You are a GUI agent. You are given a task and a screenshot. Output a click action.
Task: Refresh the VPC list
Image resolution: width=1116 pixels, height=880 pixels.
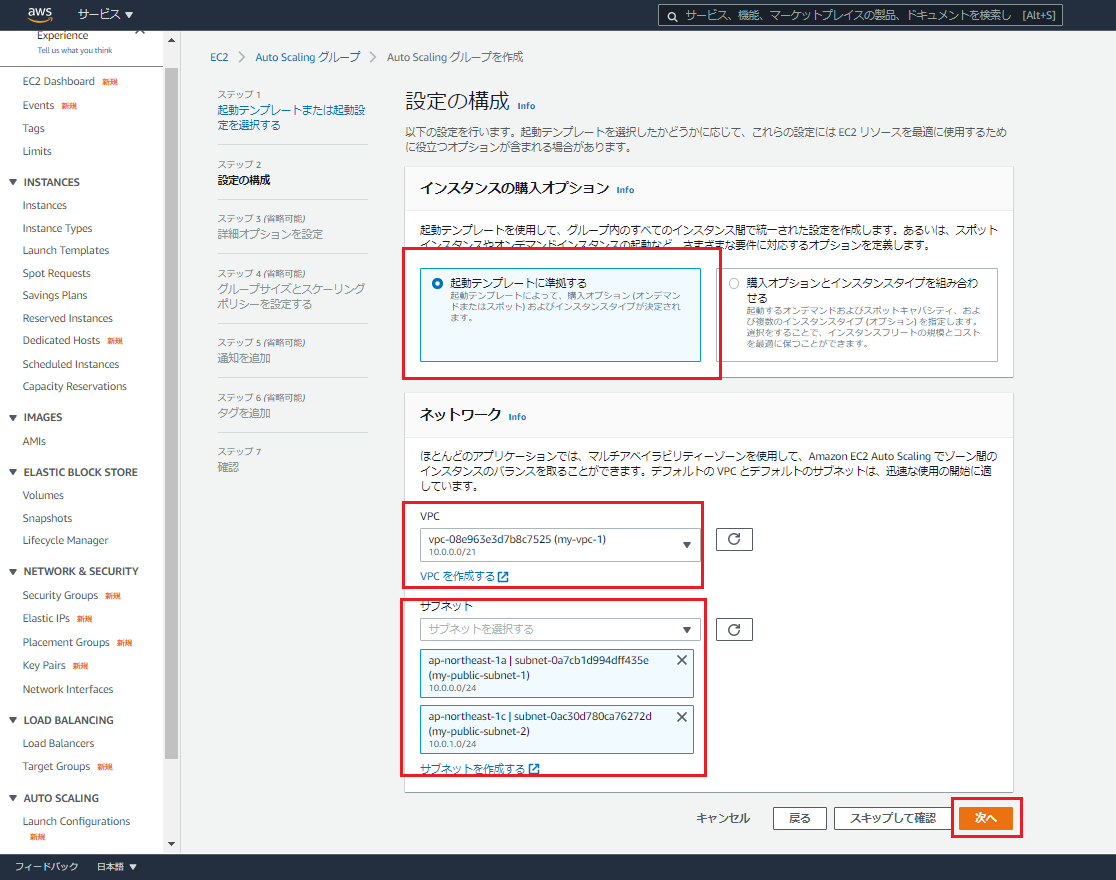point(734,539)
